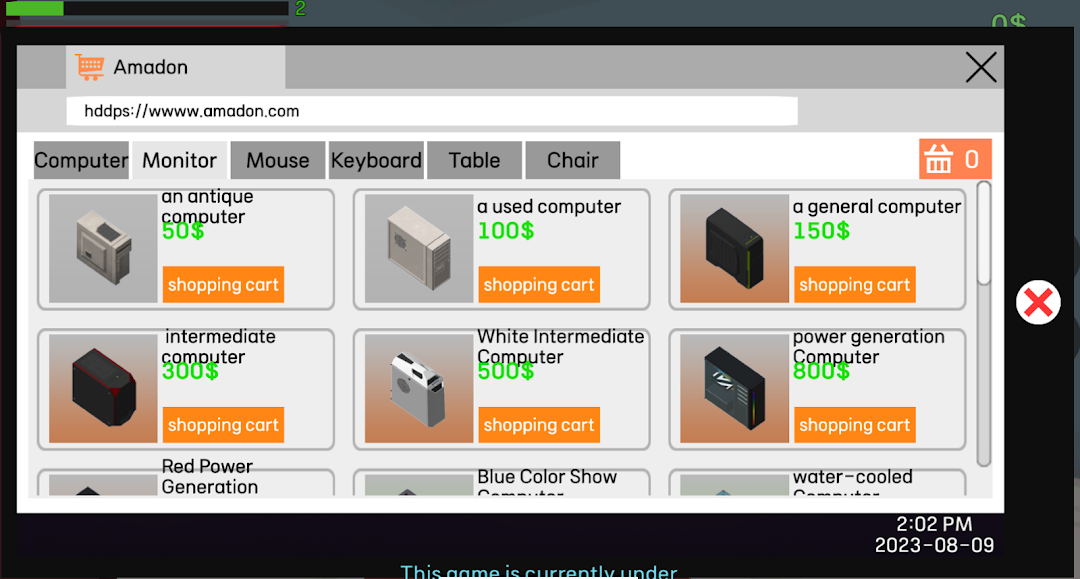The image size is (1080, 579).
Task: Click the White Intermediate Computer image
Action: point(419,388)
